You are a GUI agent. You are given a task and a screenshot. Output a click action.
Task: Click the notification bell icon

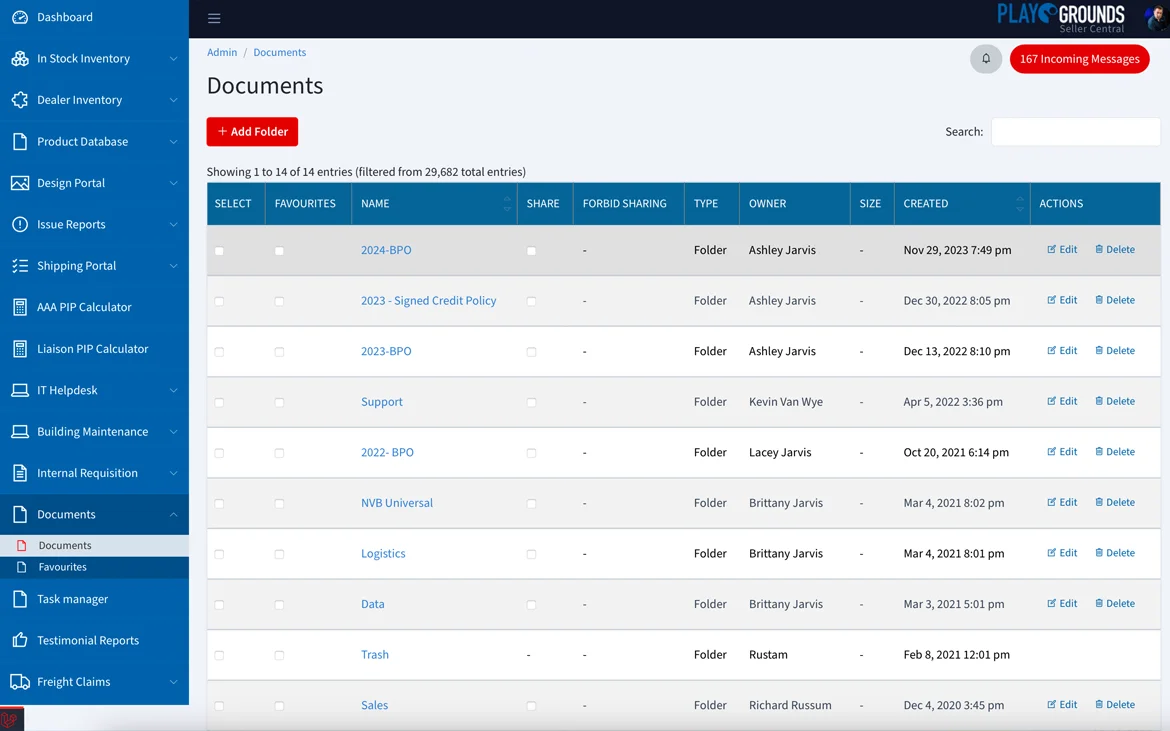986,59
